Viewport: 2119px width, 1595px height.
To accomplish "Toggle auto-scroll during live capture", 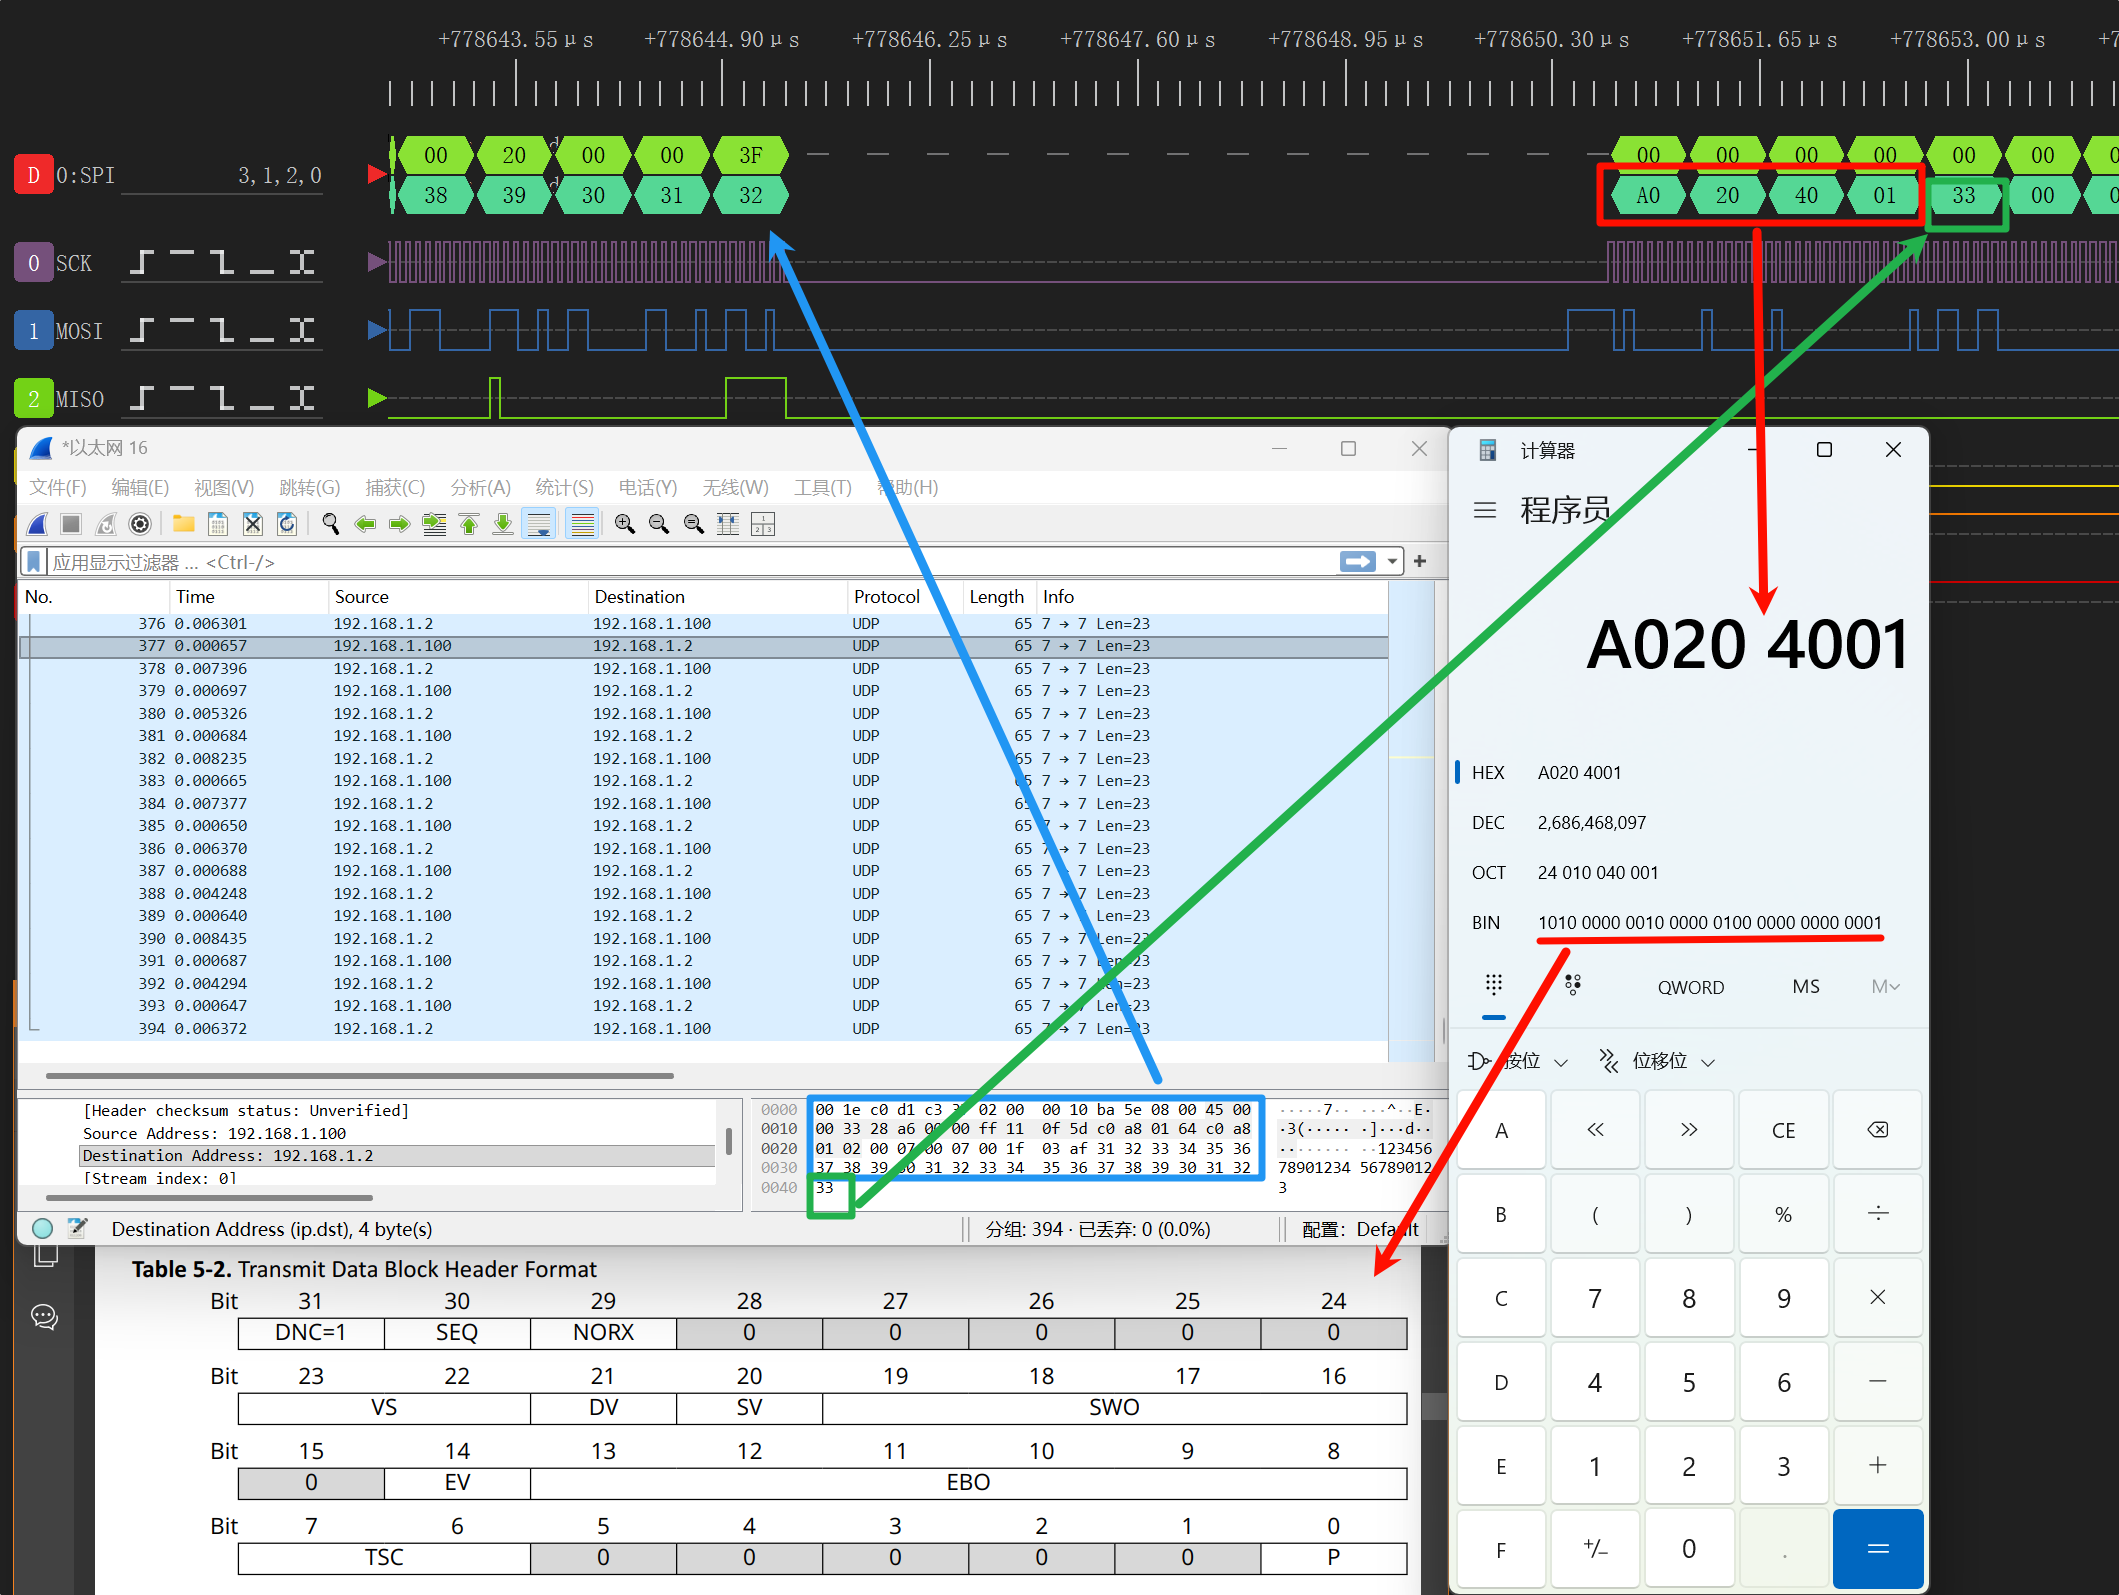I will 539,524.
